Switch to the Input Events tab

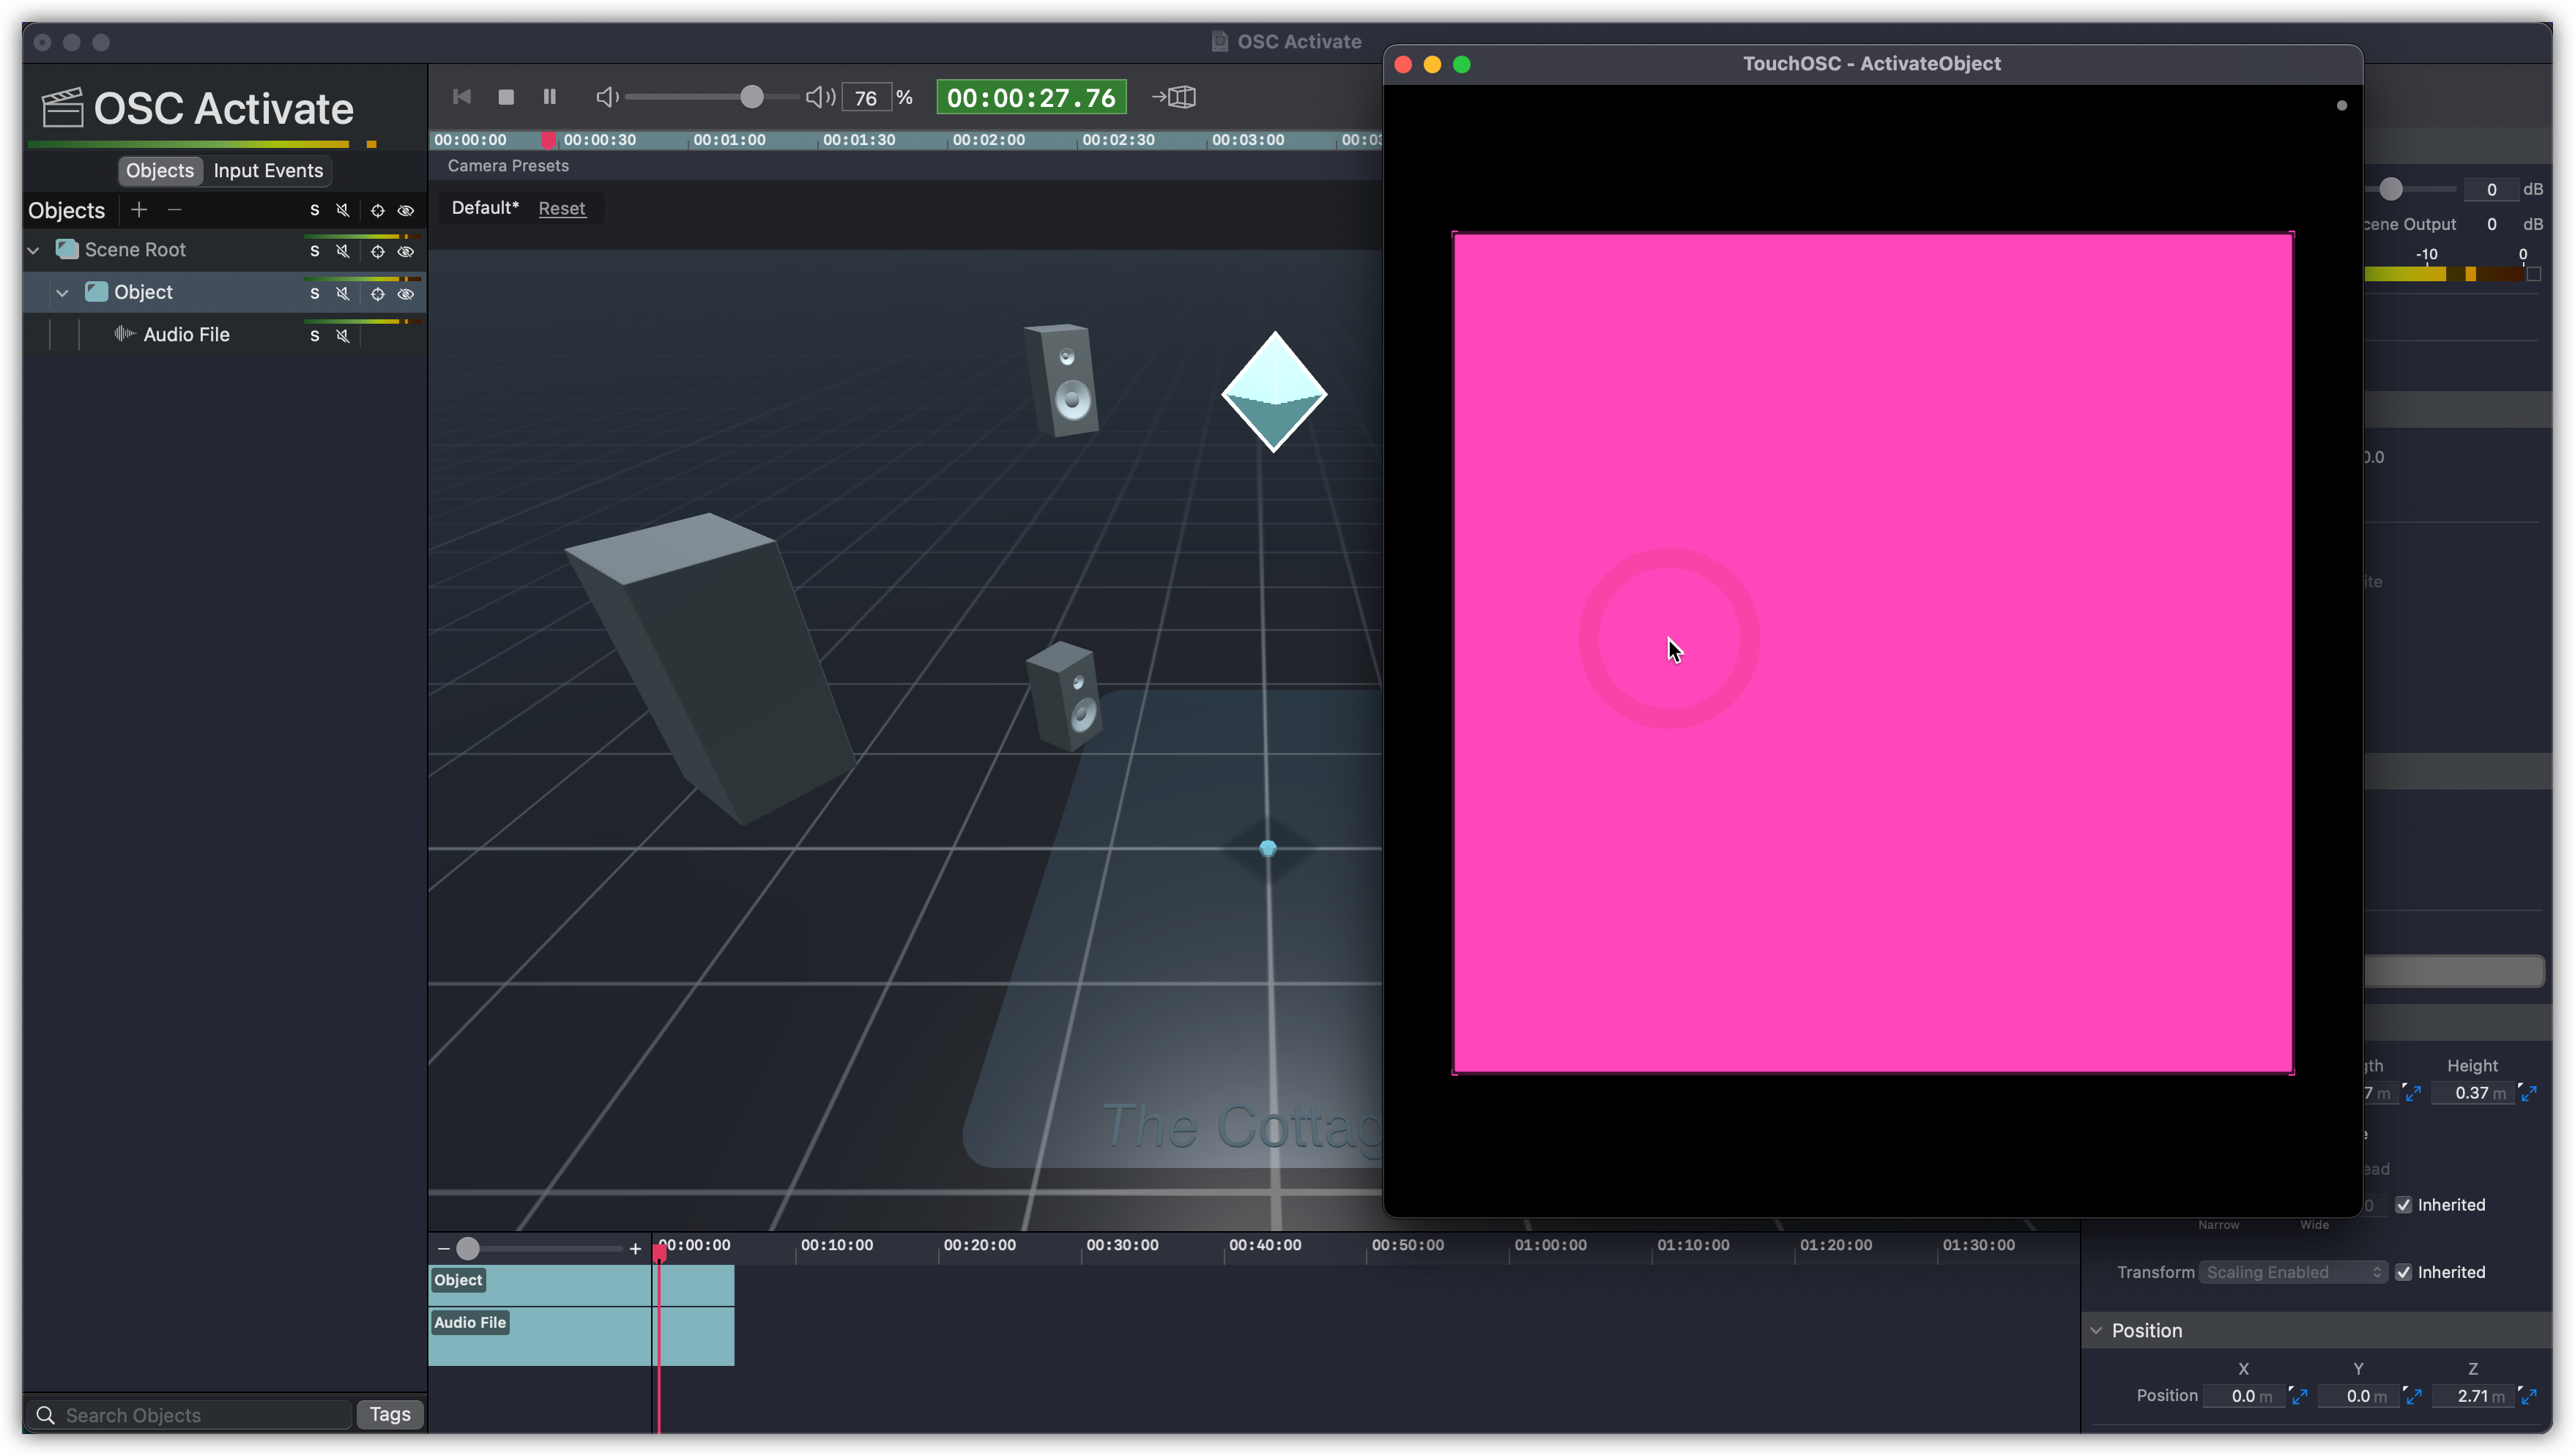(268, 170)
